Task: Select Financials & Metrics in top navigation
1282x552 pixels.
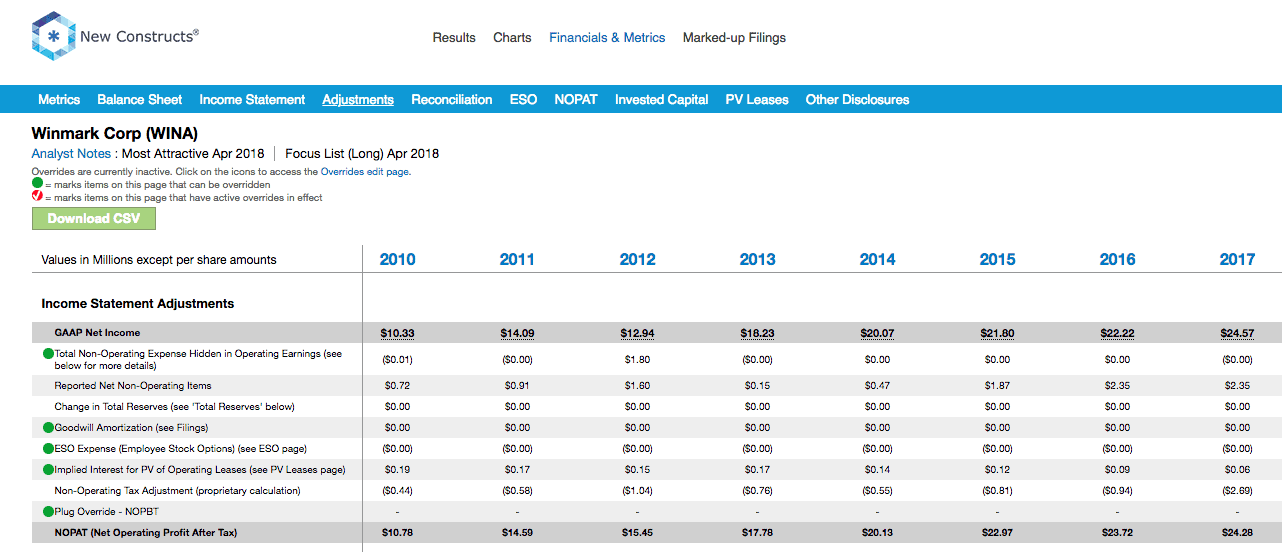Action: 607,38
